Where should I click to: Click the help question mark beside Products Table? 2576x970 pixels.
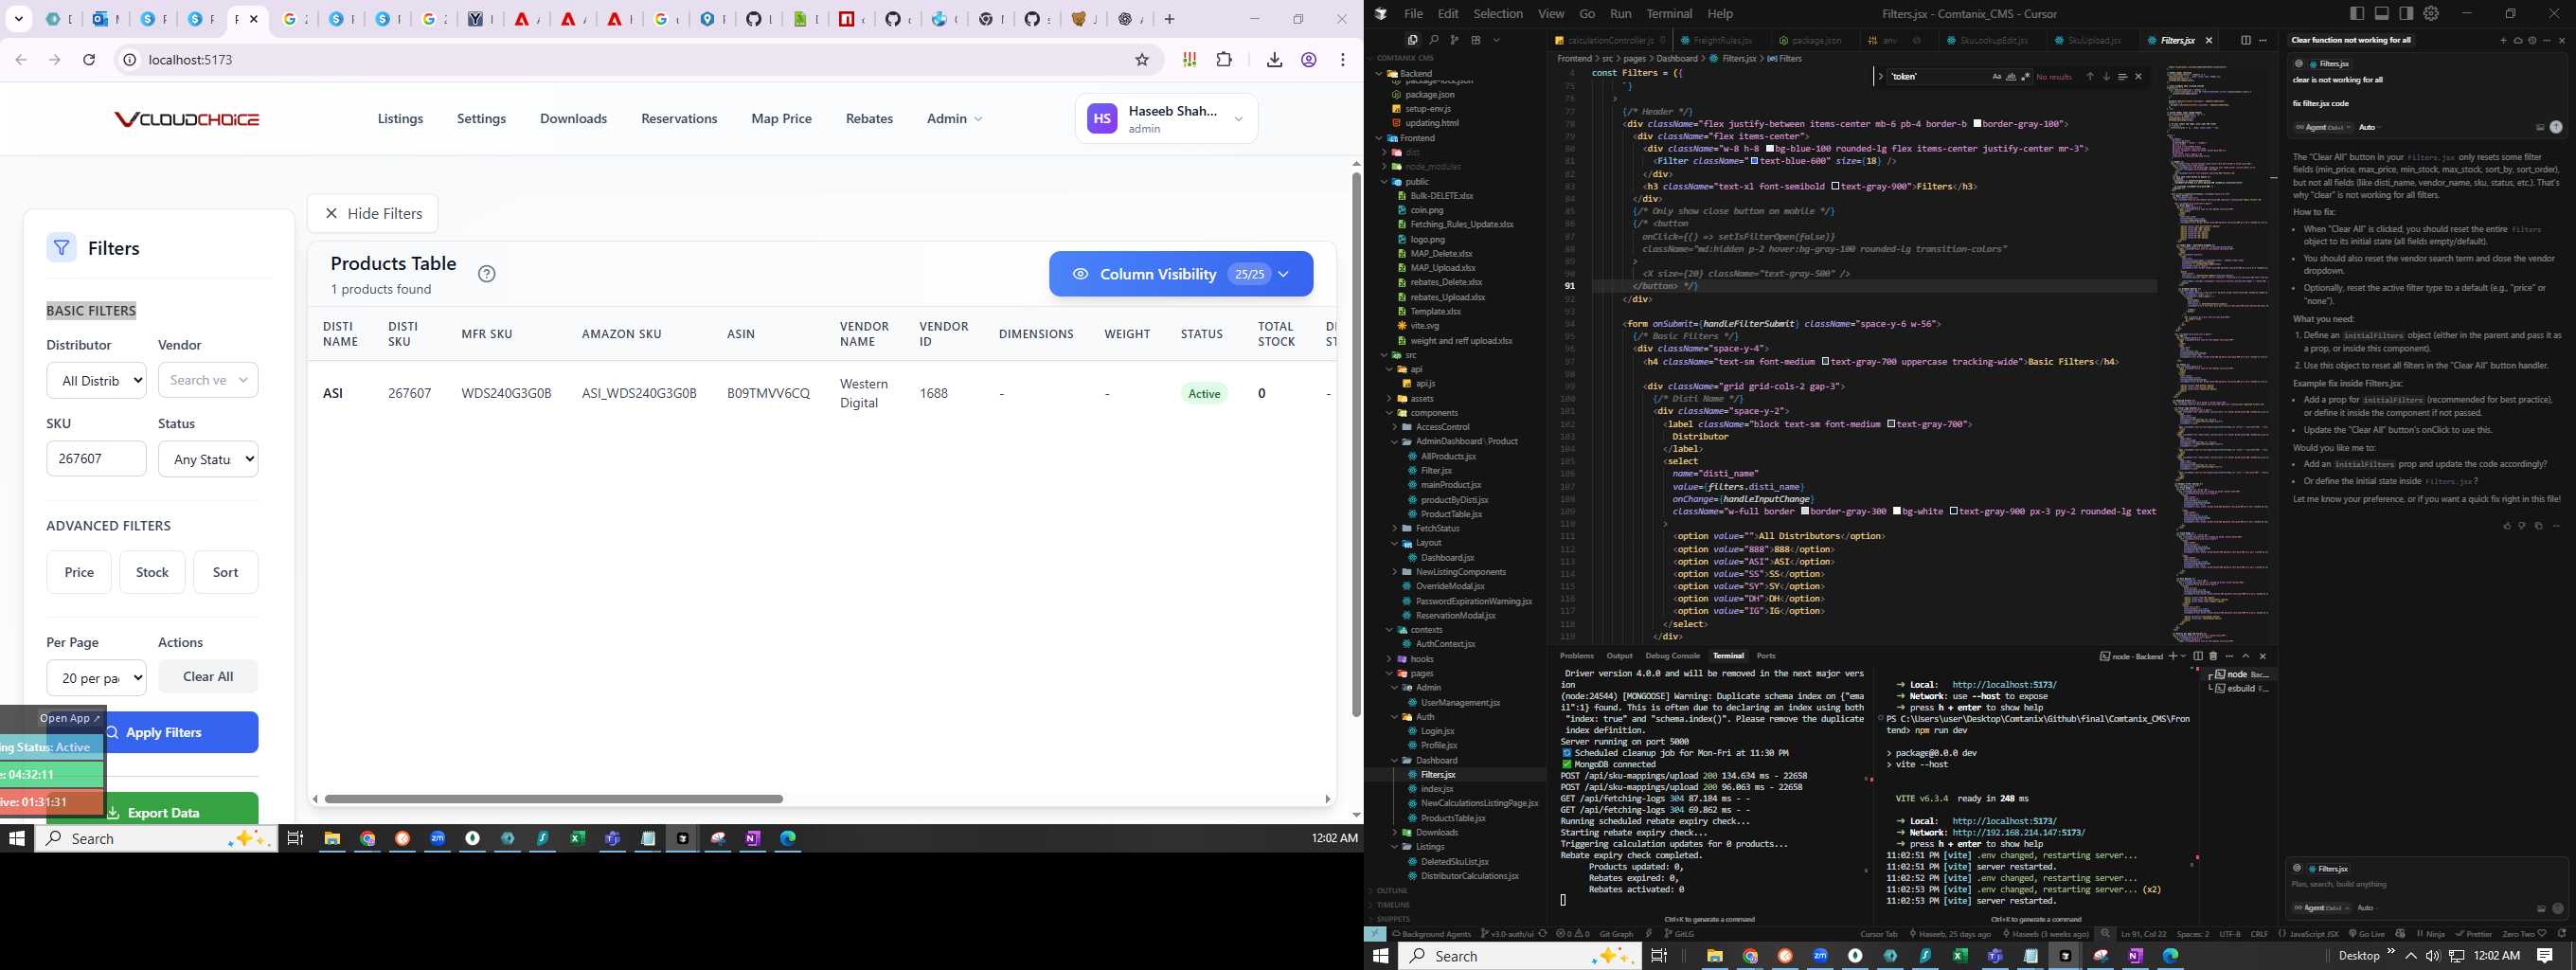(x=487, y=274)
